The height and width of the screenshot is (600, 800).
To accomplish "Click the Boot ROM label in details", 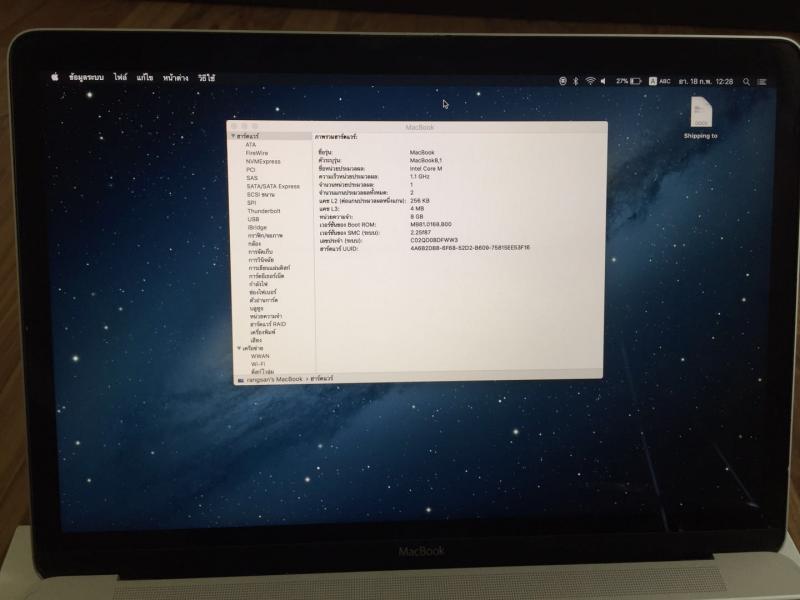I will [x=348, y=224].
